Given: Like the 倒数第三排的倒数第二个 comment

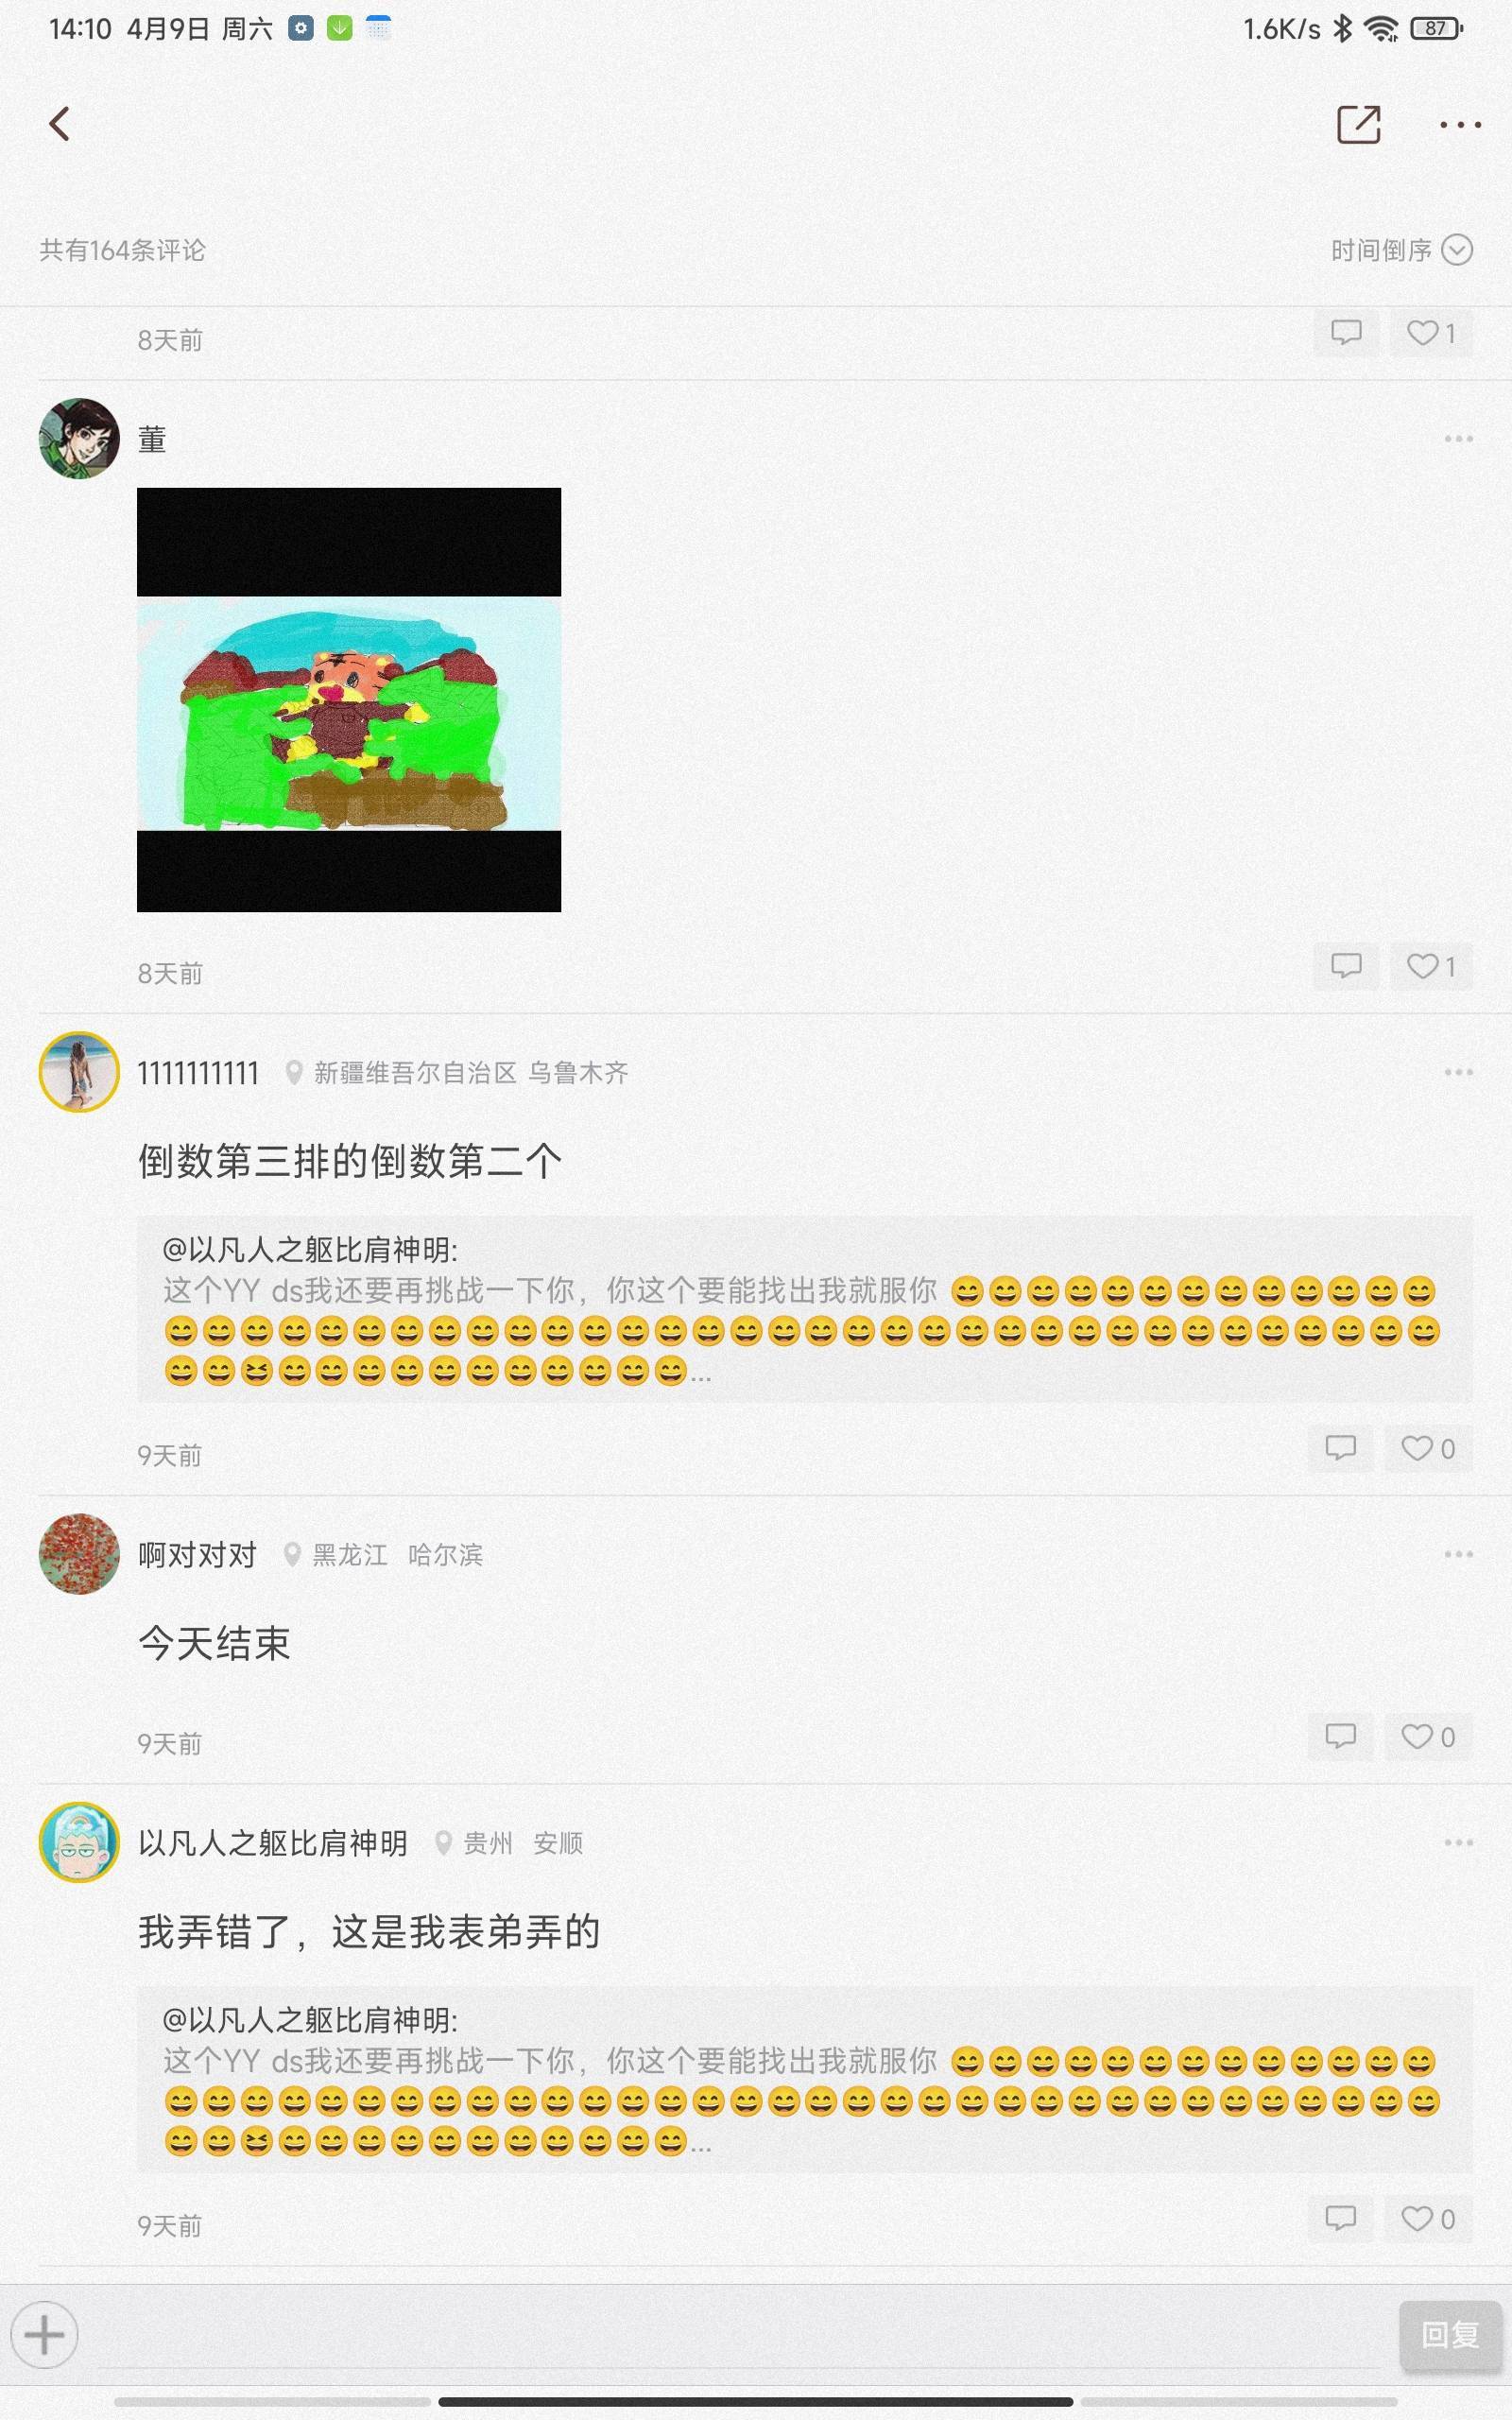Looking at the screenshot, I should [1428, 1448].
